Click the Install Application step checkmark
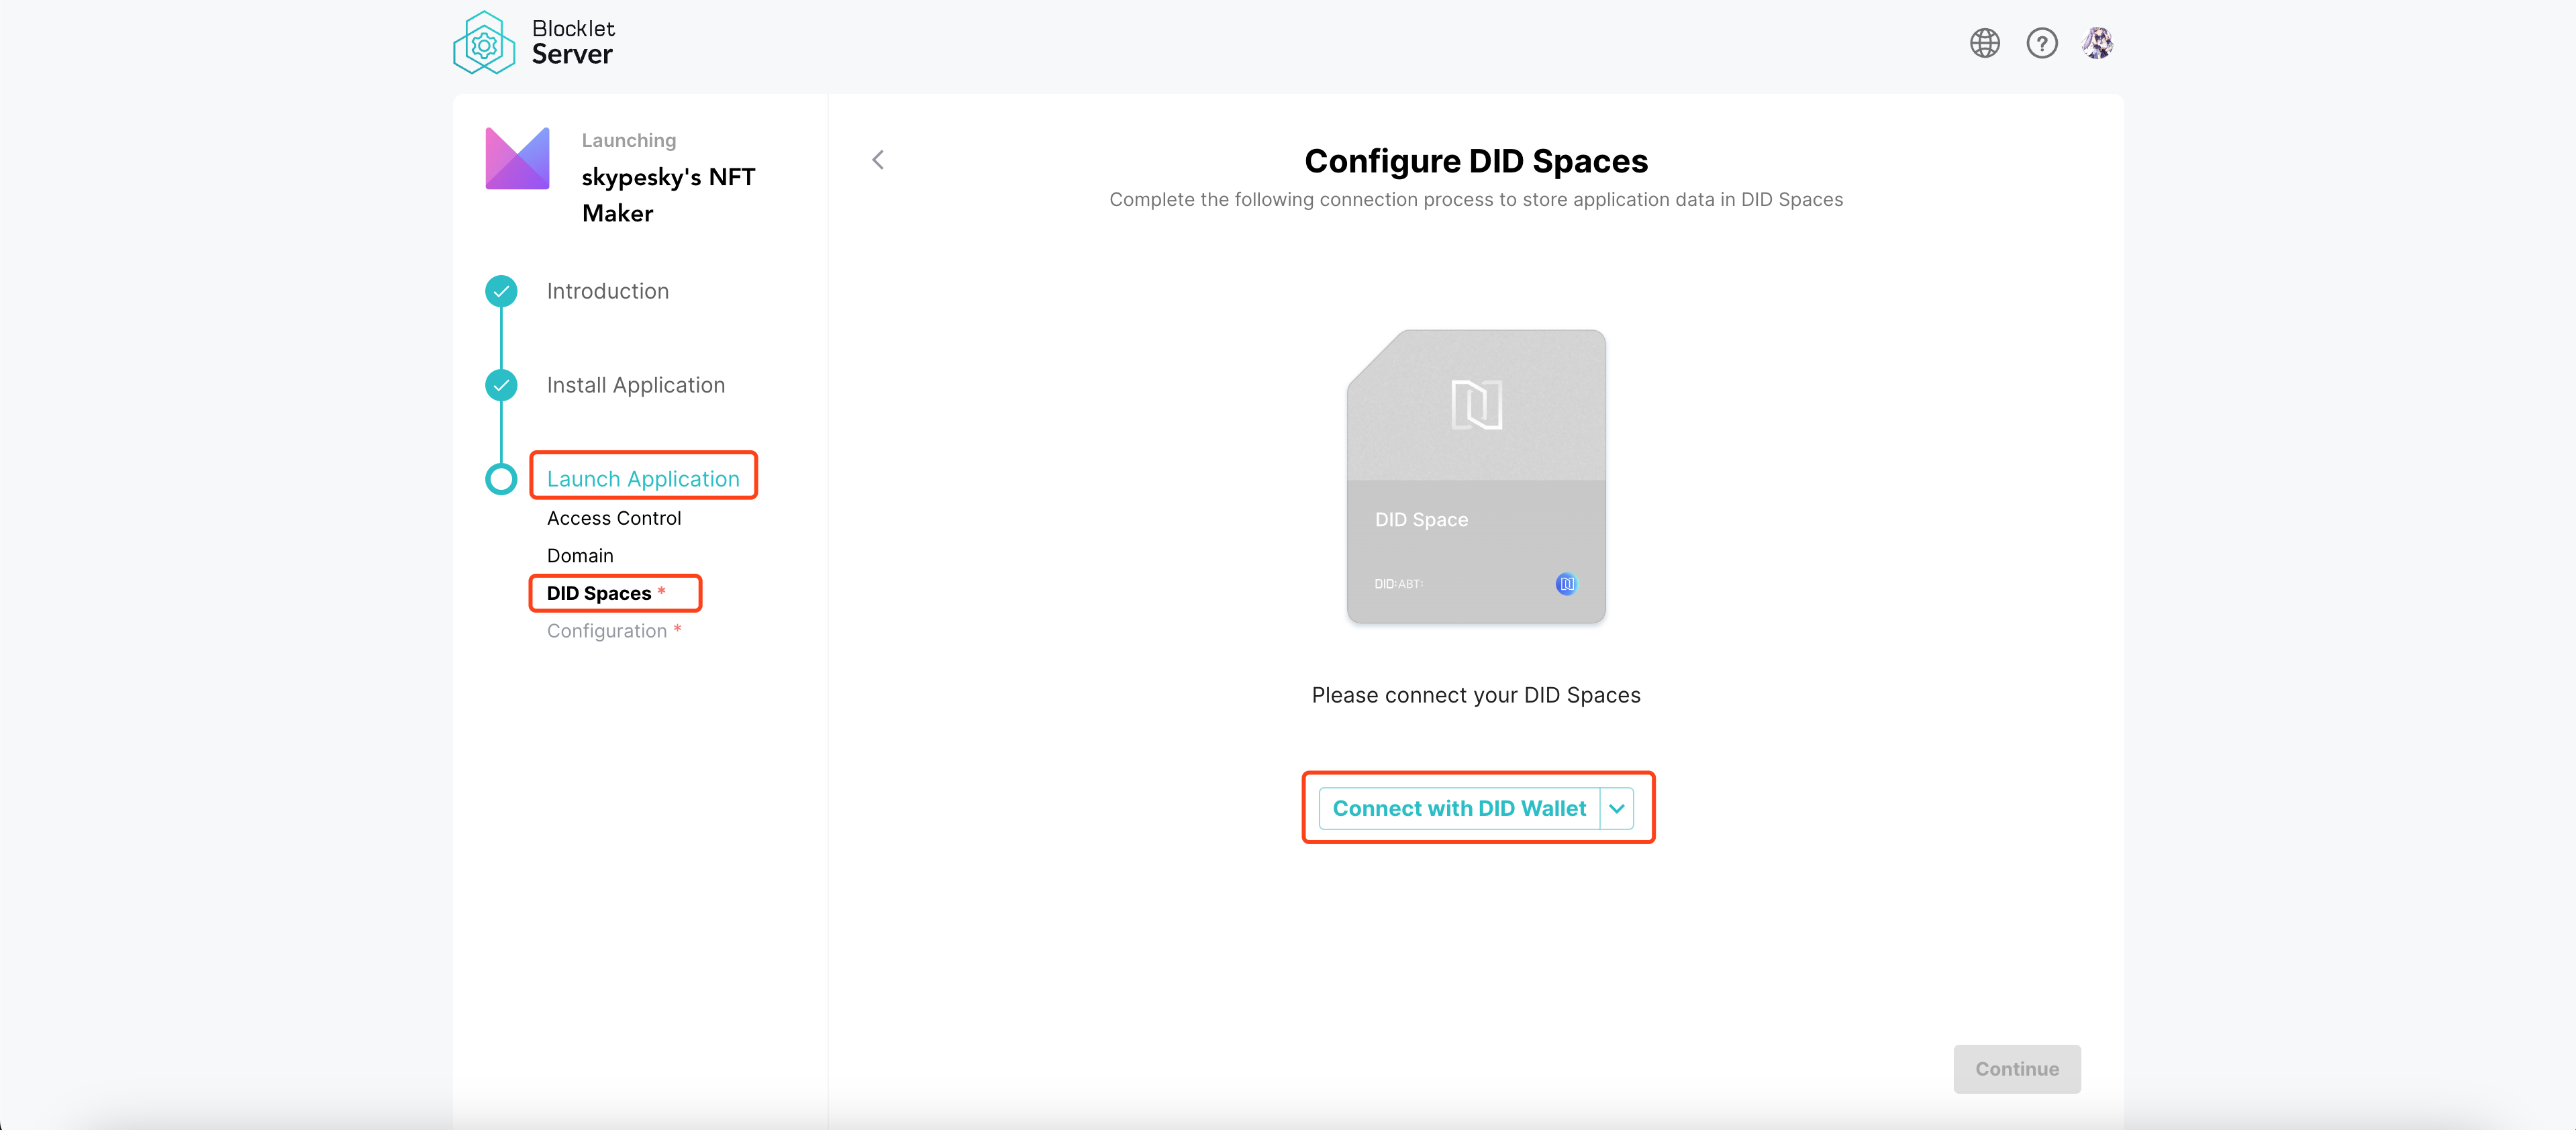The height and width of the screenshot is (1130, 2576). [x=501, y=385]
